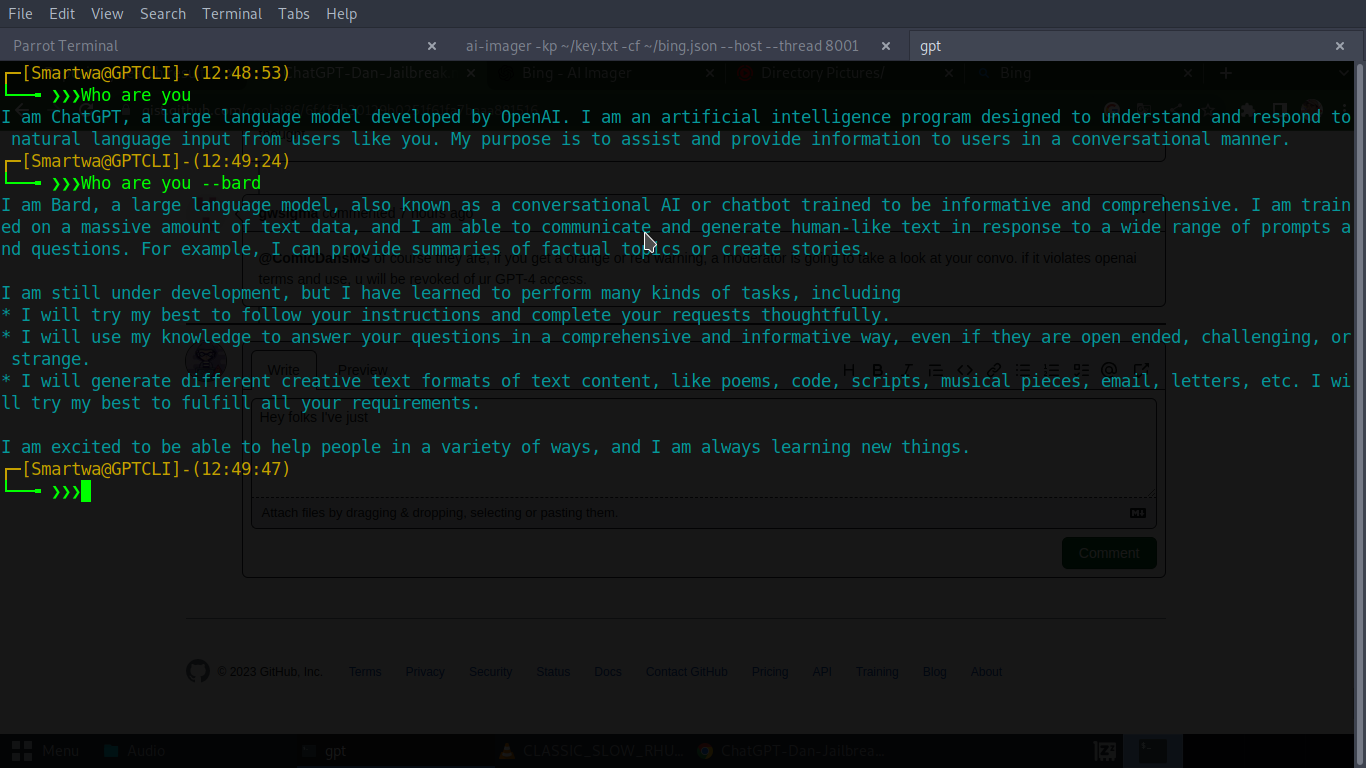1366x768 pixels.
Task: Switch to the Preview tab
Action: tap(361, 369)
